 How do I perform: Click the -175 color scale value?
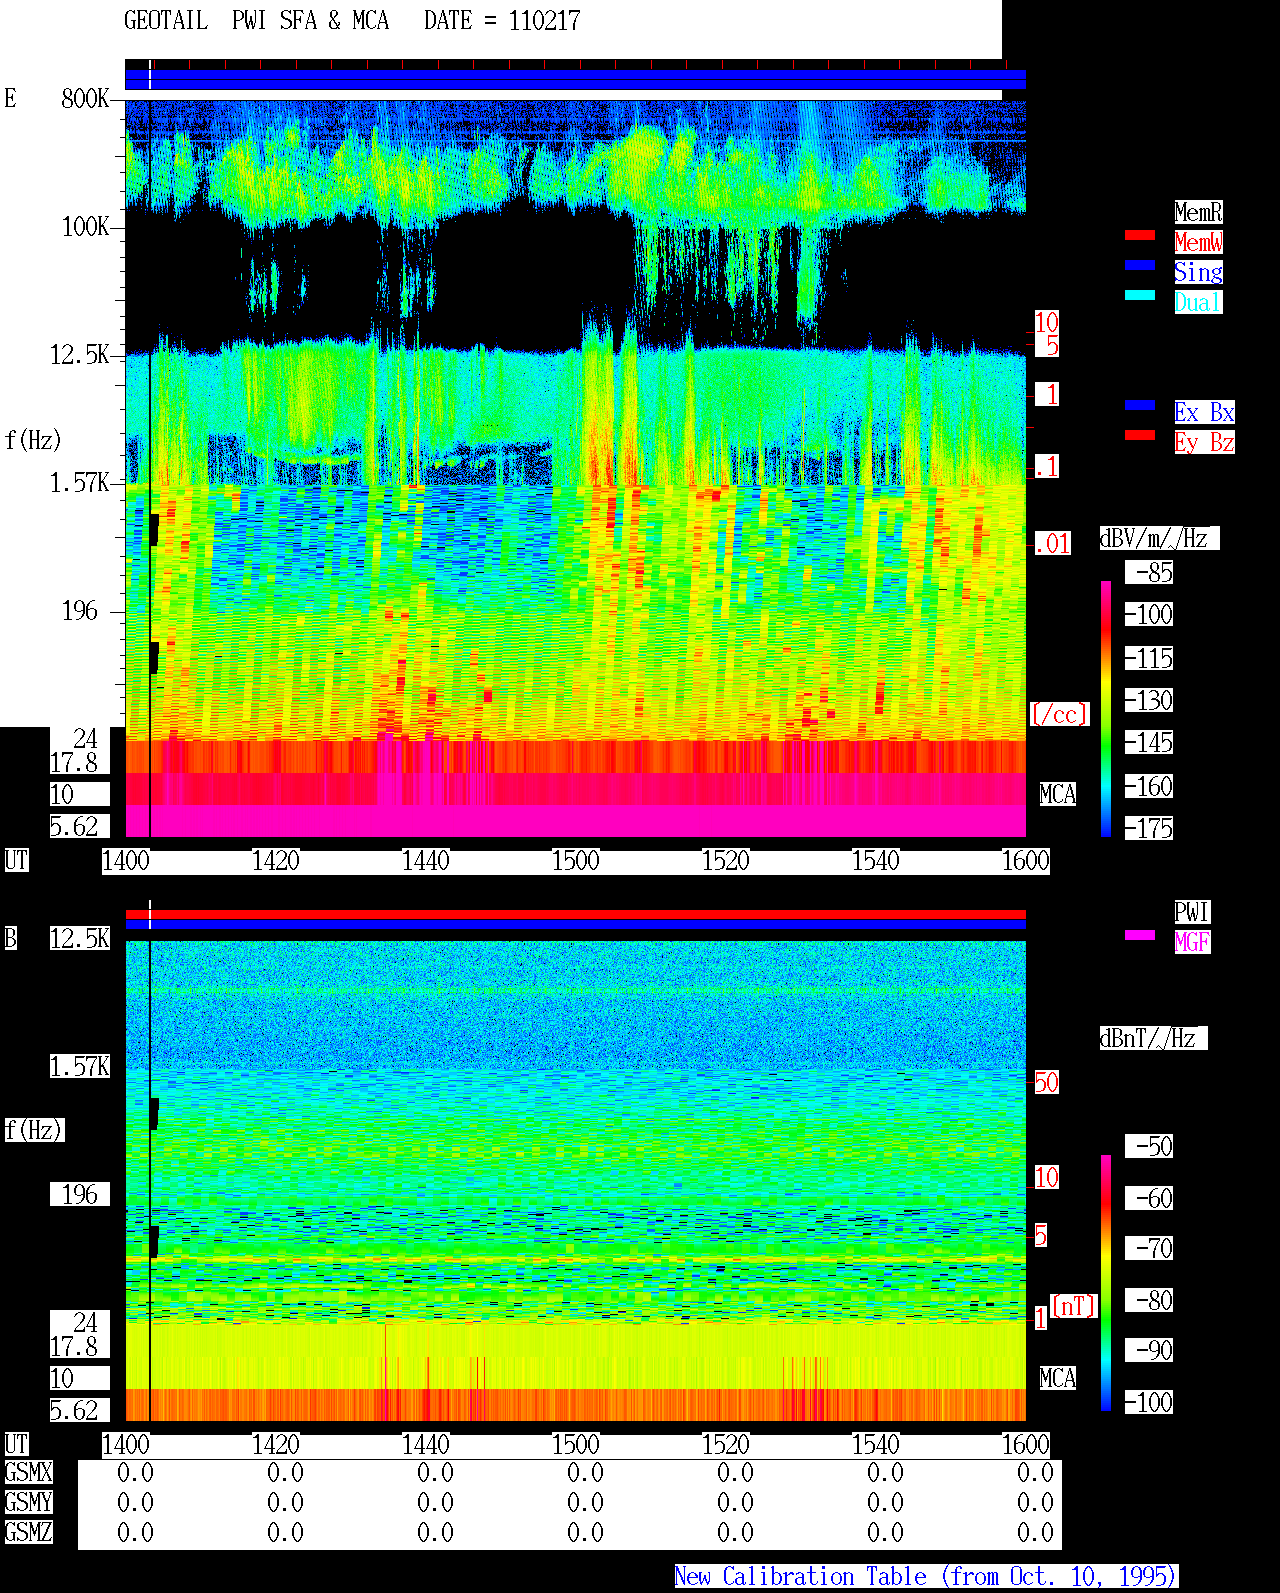tap(1149, 828)
